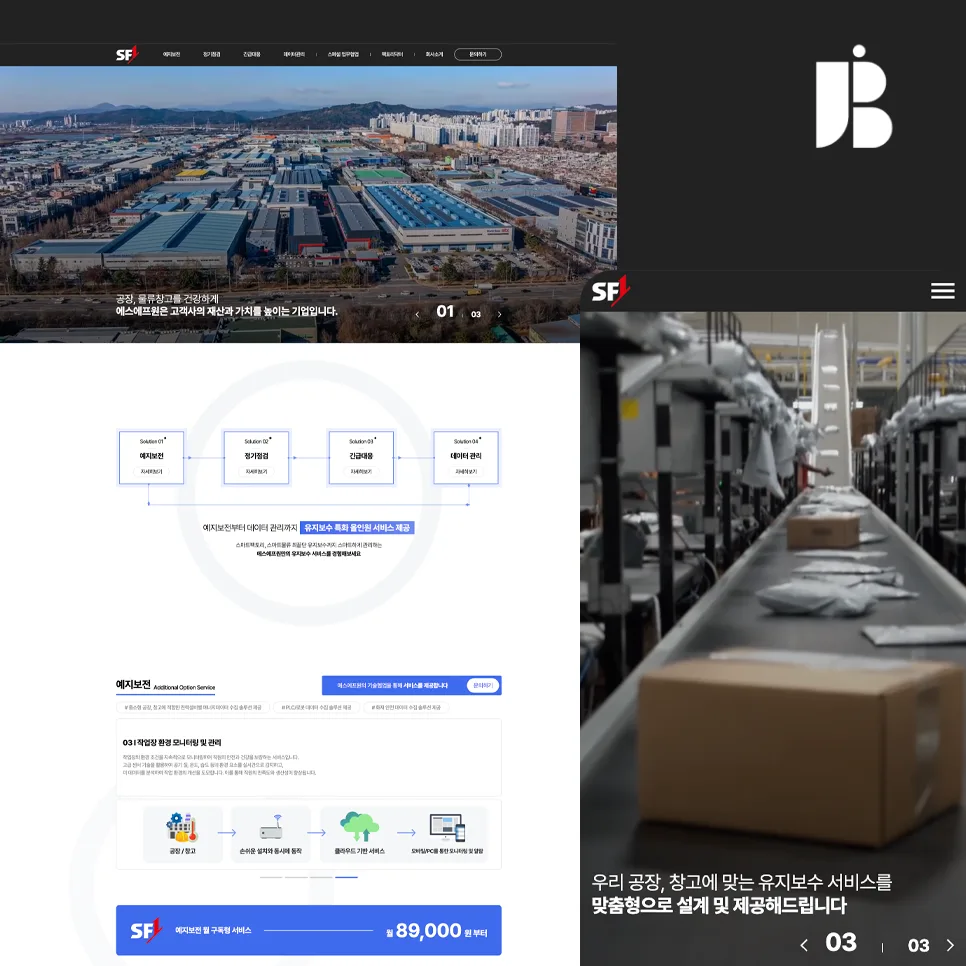This screenshot has width=966, height=966.
Task: Click the SF logo in the desktop header
Action: (128, 54)
